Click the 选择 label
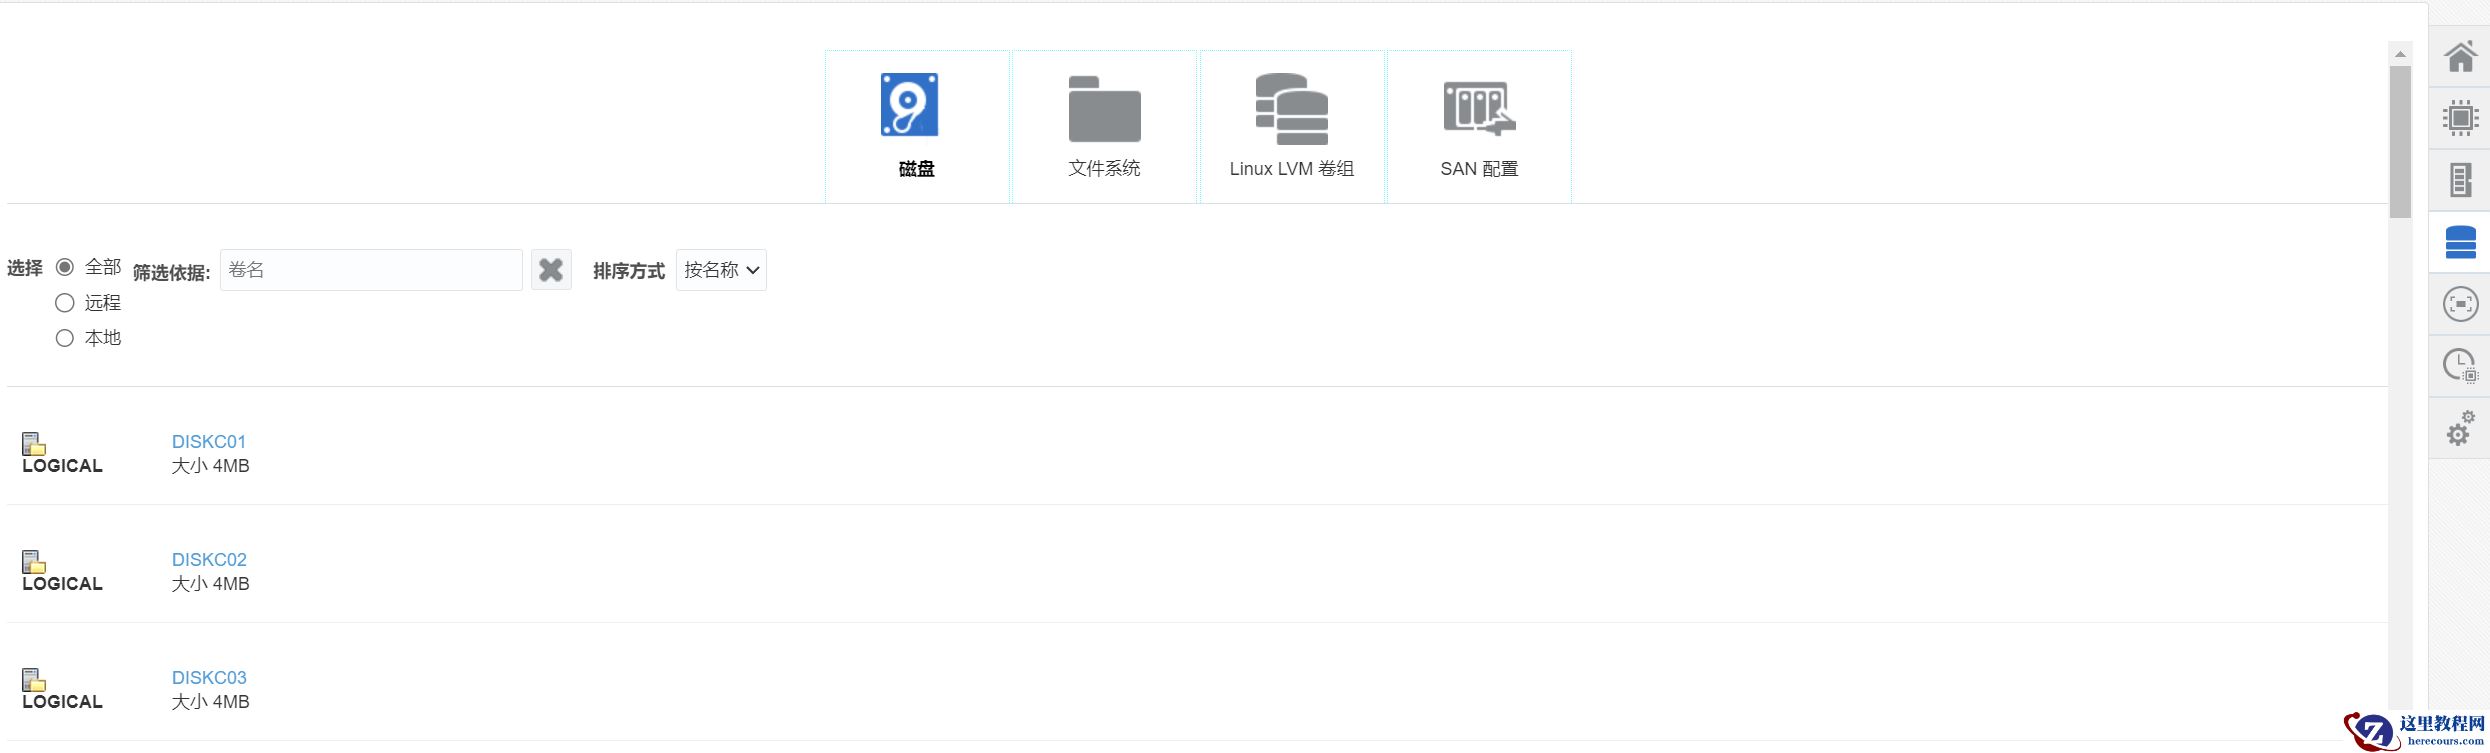Viewport: 2490px width, 753px height. click(x=25, y=268)
